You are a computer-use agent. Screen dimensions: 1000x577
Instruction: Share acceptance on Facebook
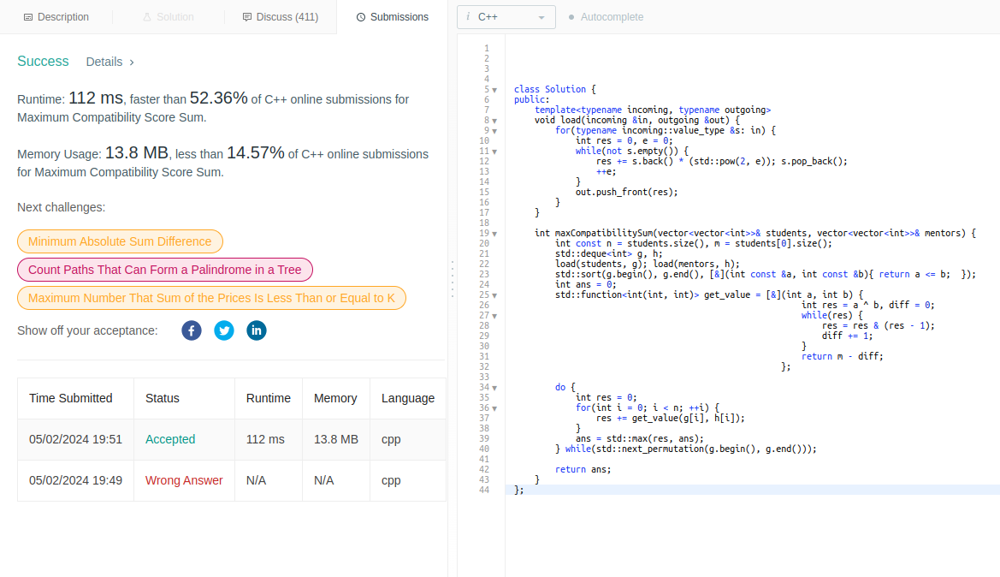(x=191, y=330)
